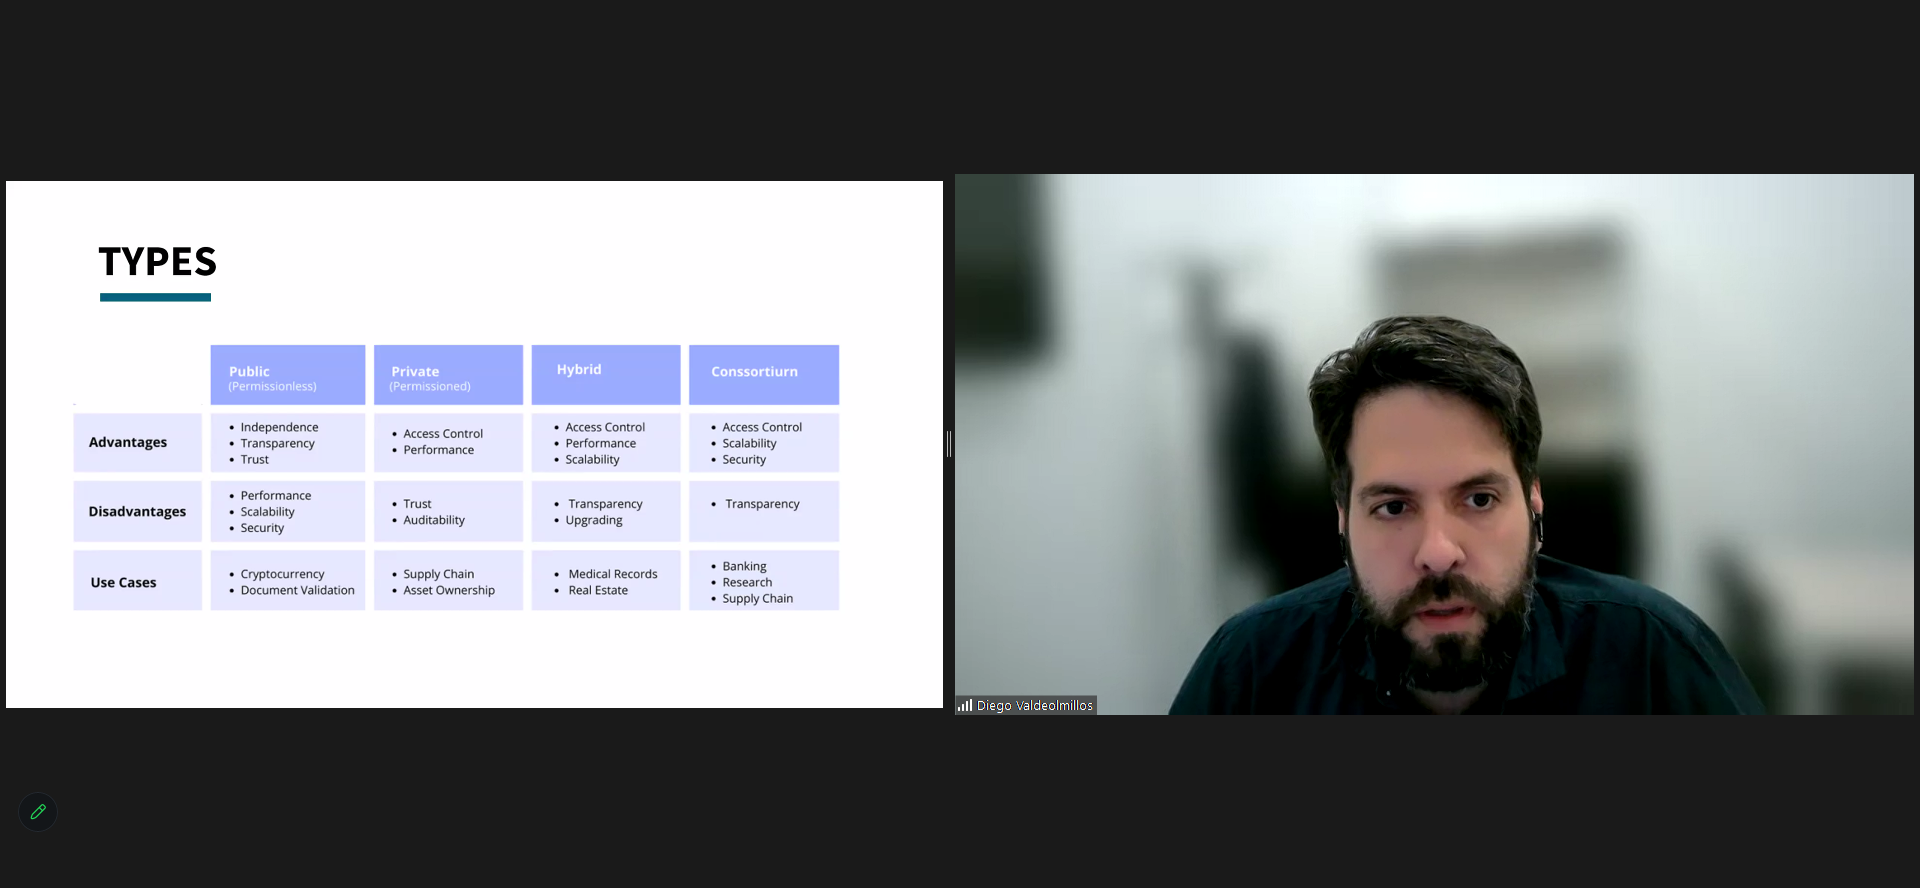
Task: Click the Independence bullet under Public advantages
Action: (x=279, y=427)
